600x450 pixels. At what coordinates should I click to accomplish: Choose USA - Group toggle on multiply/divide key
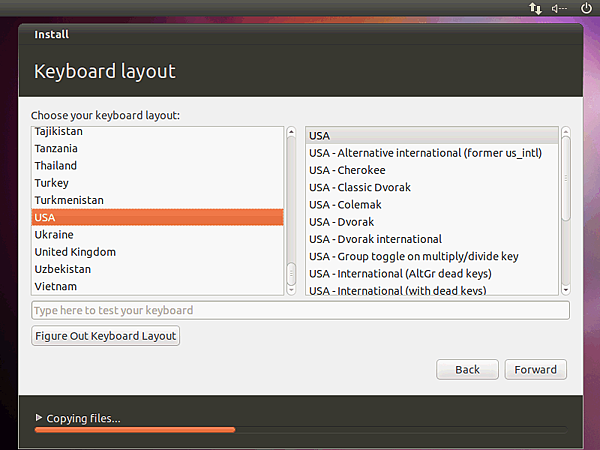point(432,256)
